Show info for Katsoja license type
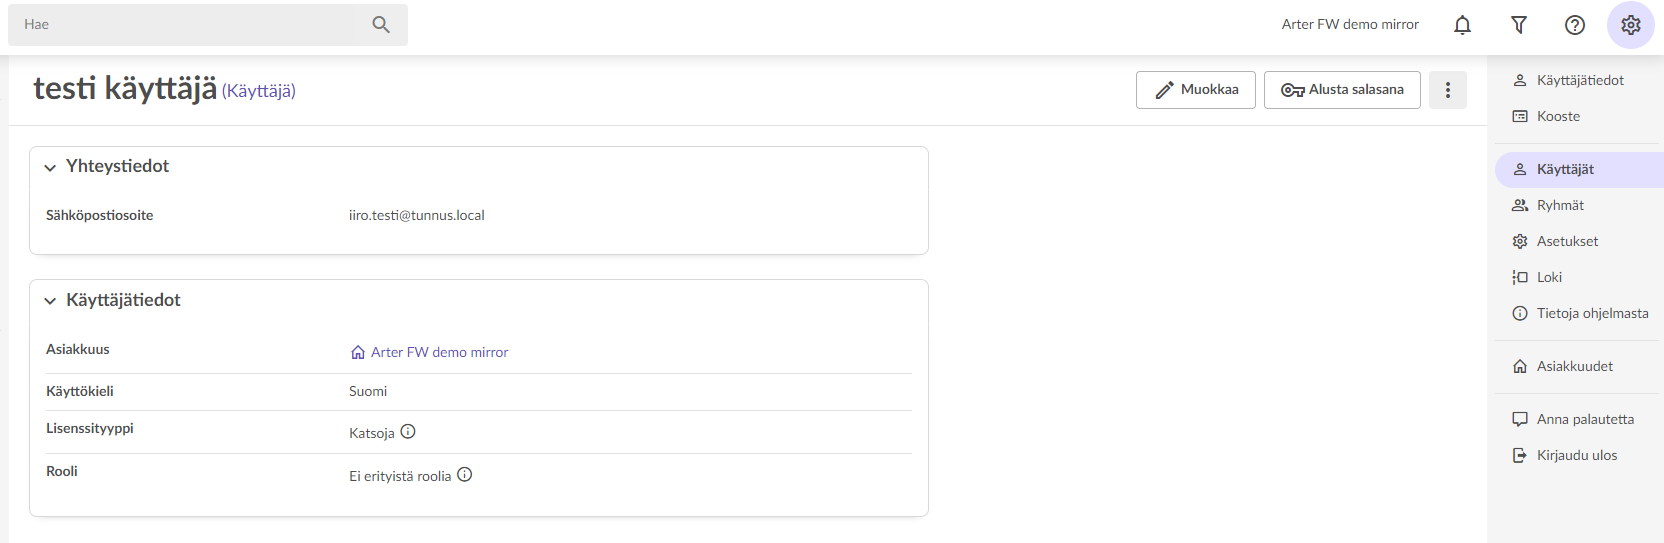The height and width of the screenshot is (543, 1664). click(x=408, y=432)
